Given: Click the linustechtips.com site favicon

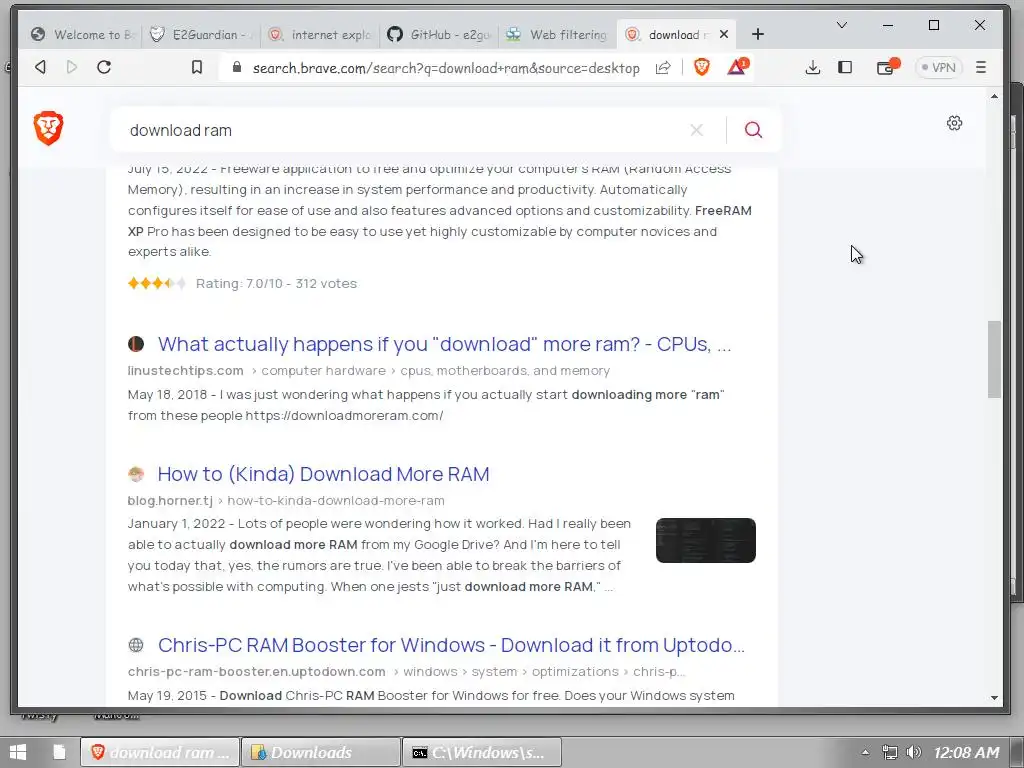Looking at the screenshot, I should 136,344.
